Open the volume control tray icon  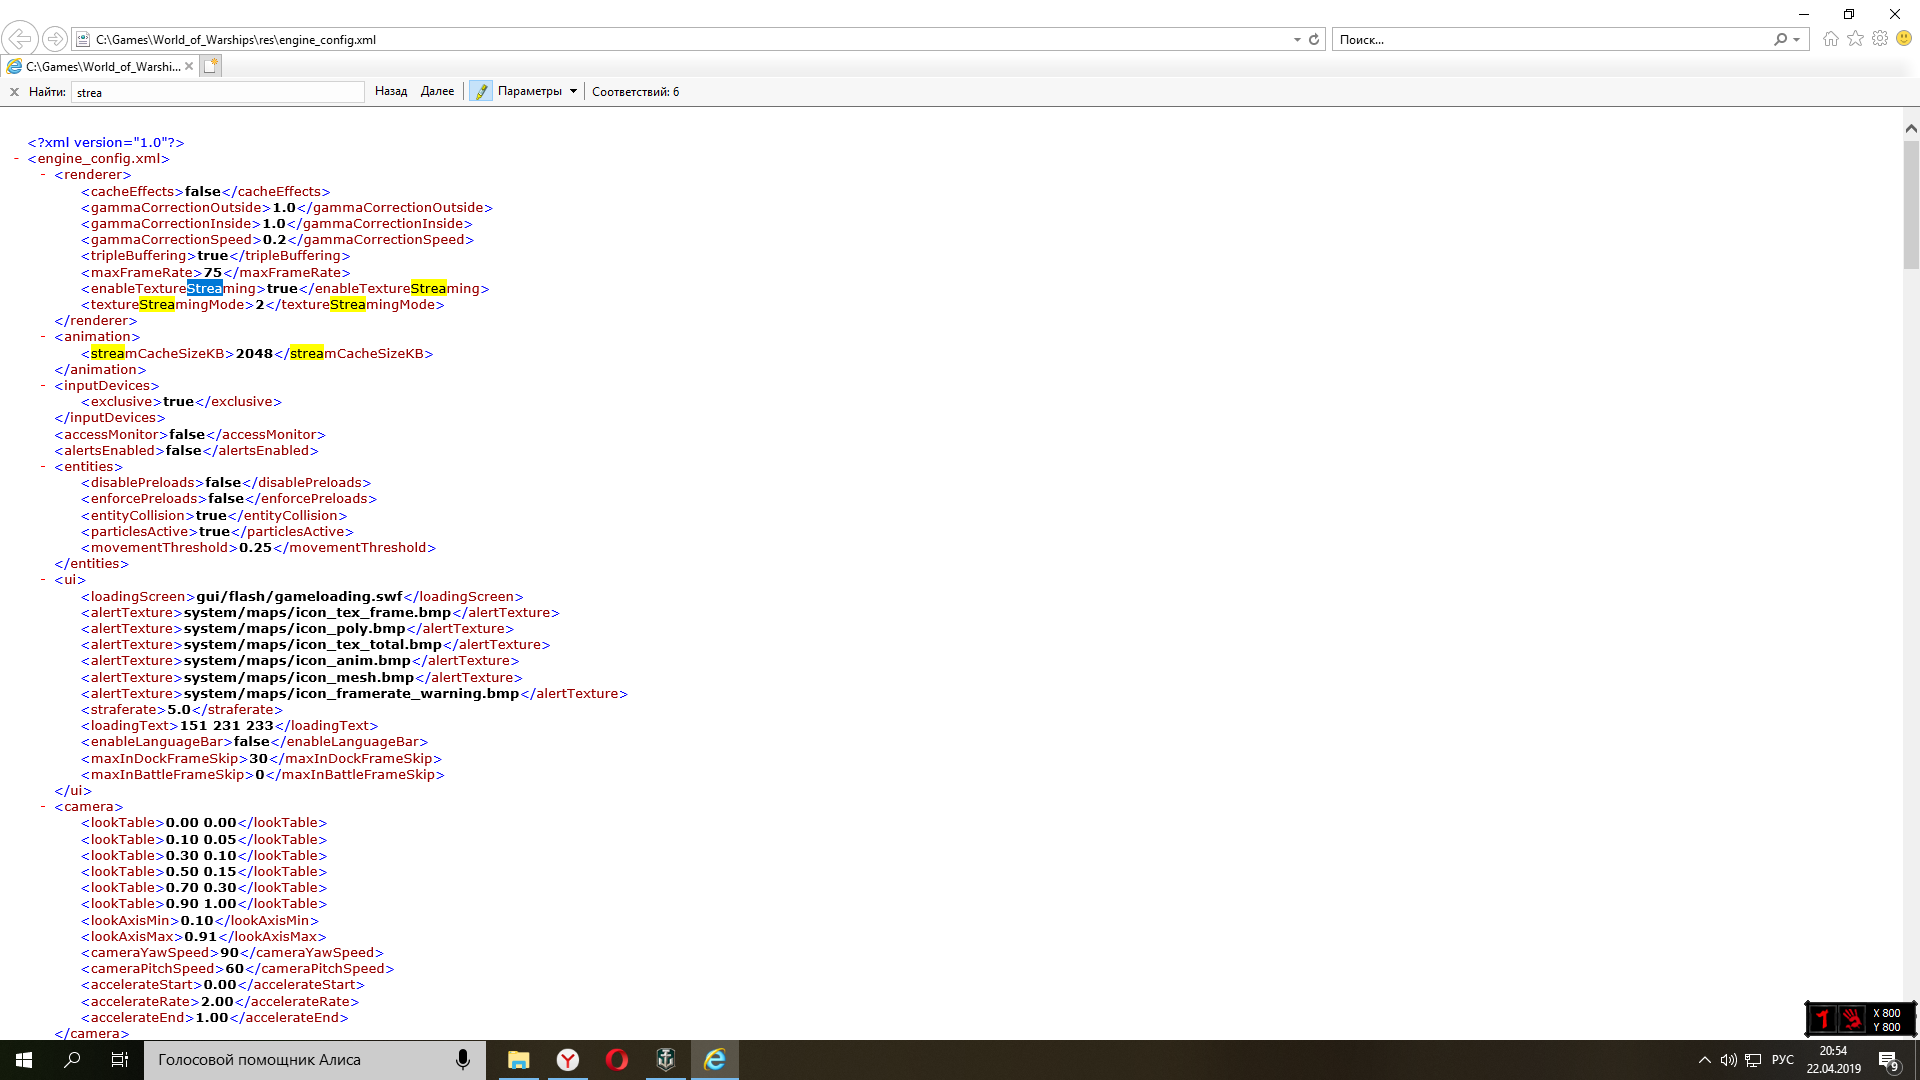coord(1729,1060)
